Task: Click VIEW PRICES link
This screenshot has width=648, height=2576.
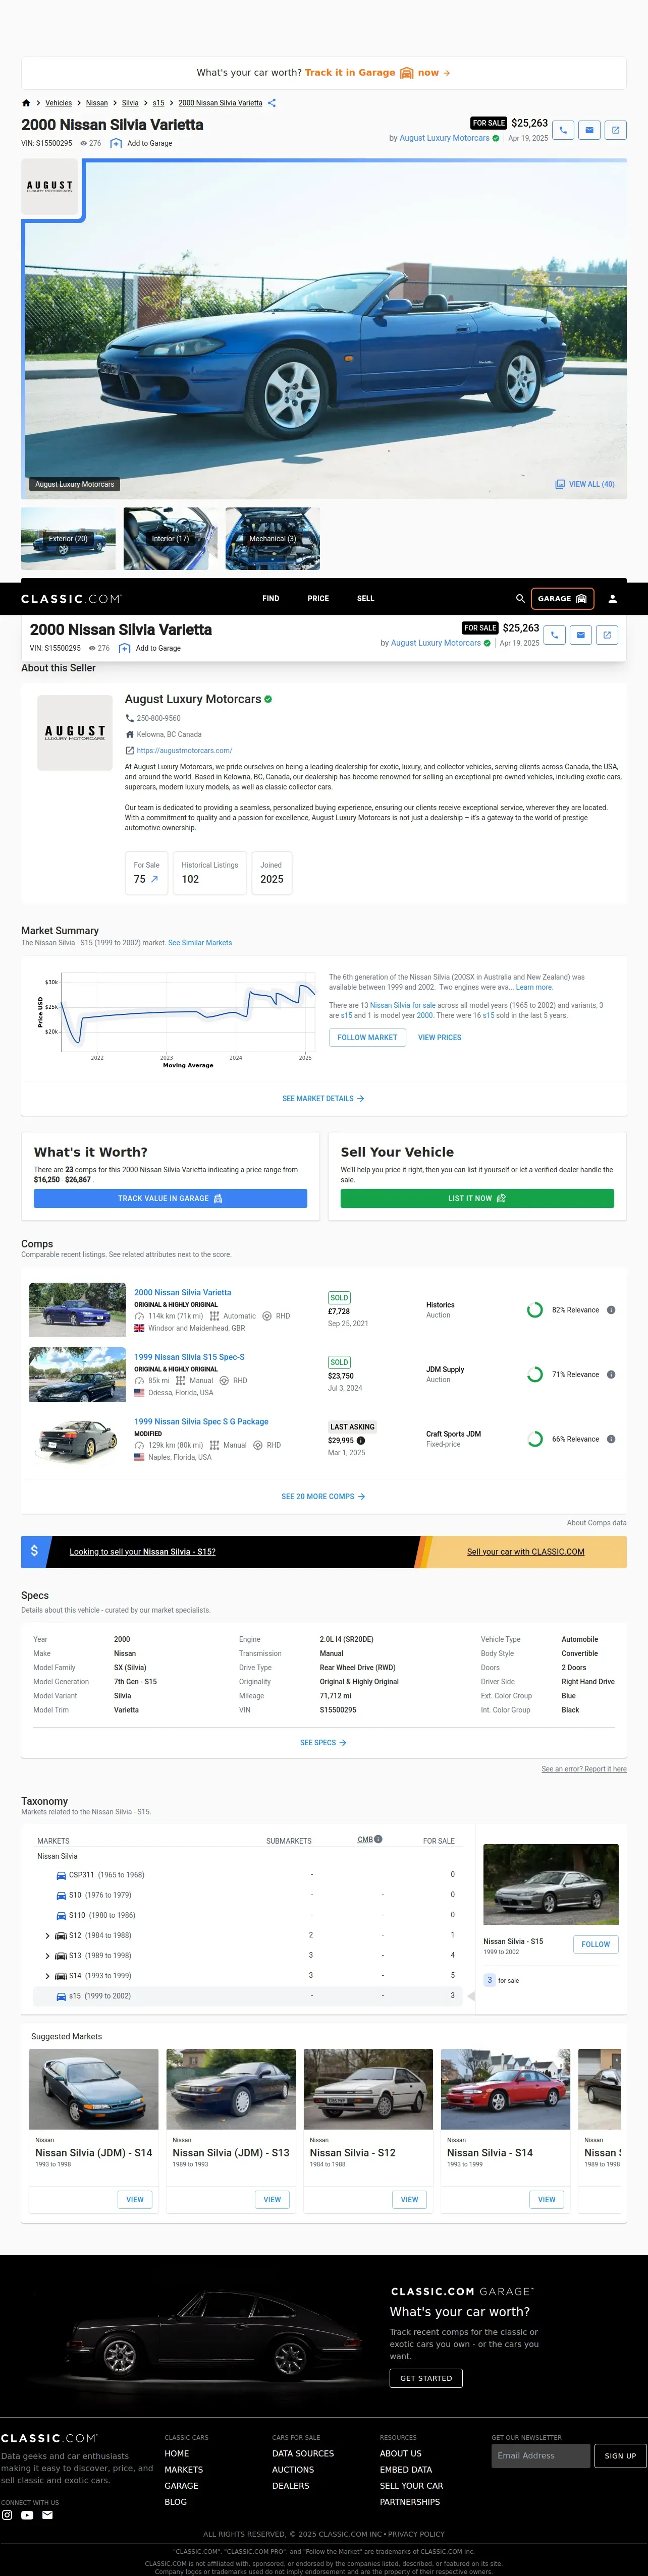Action: coord(440,1038)
